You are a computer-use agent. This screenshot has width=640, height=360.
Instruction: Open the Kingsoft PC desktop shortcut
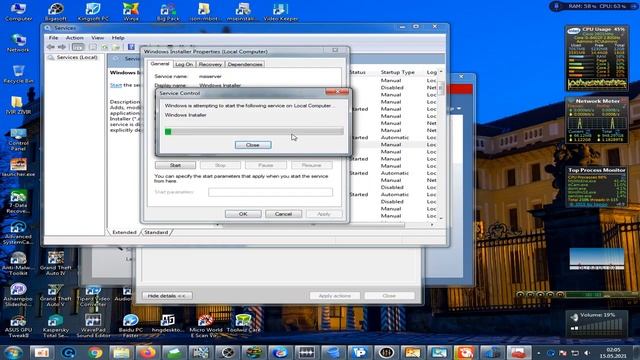(93, 11)
